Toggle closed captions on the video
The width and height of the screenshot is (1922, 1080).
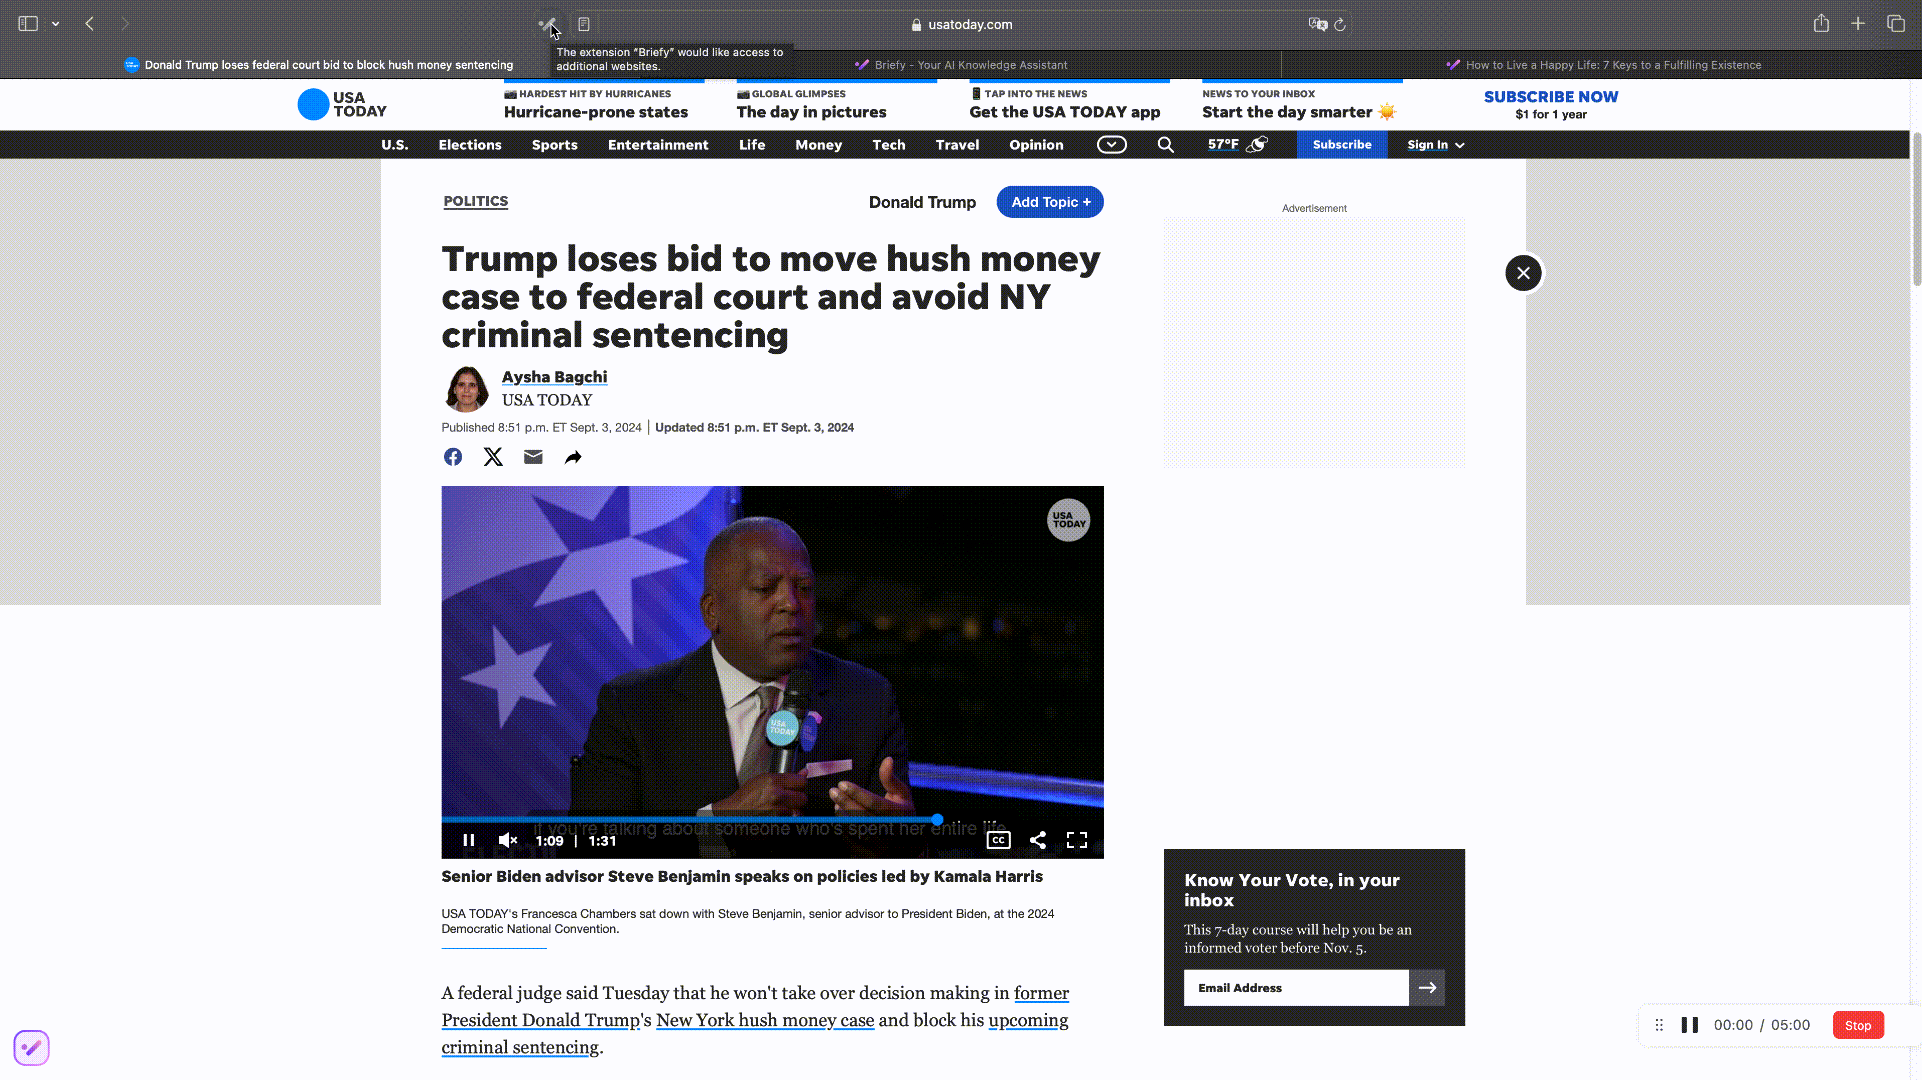[x=999, y=840]
